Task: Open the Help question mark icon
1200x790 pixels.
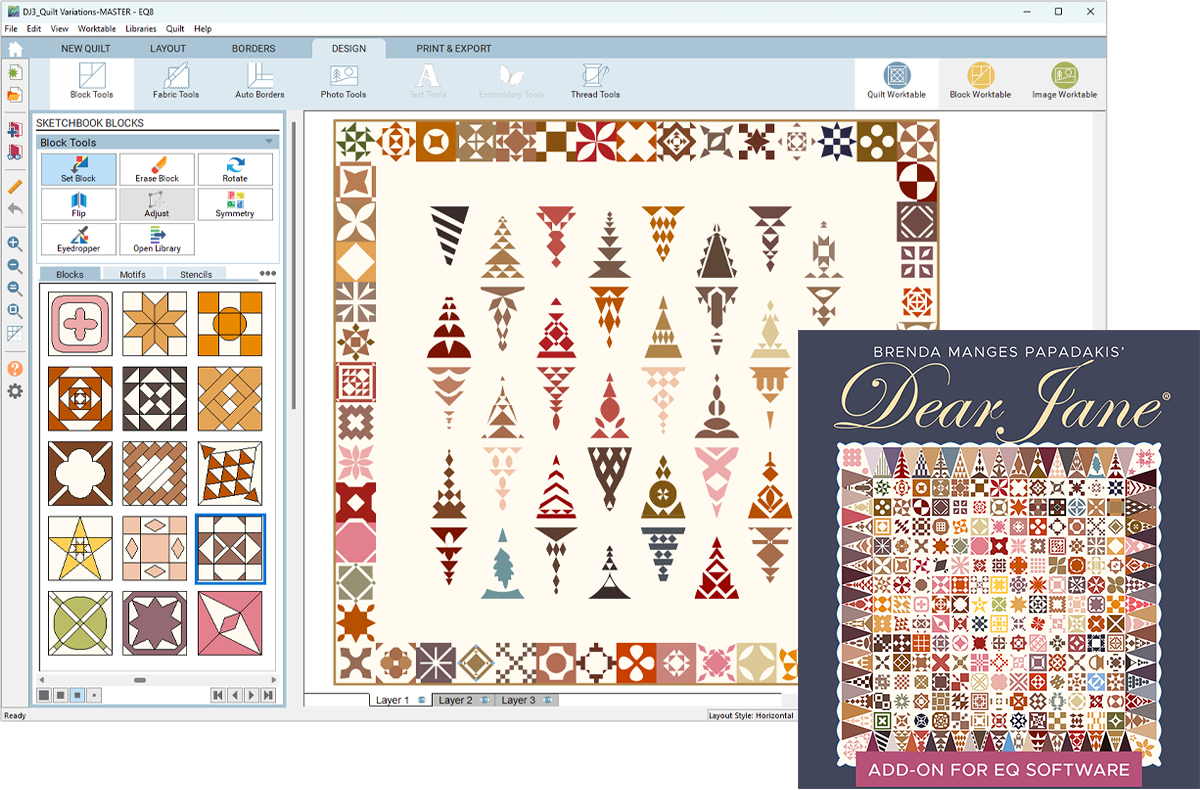Action: click(15, 369)
